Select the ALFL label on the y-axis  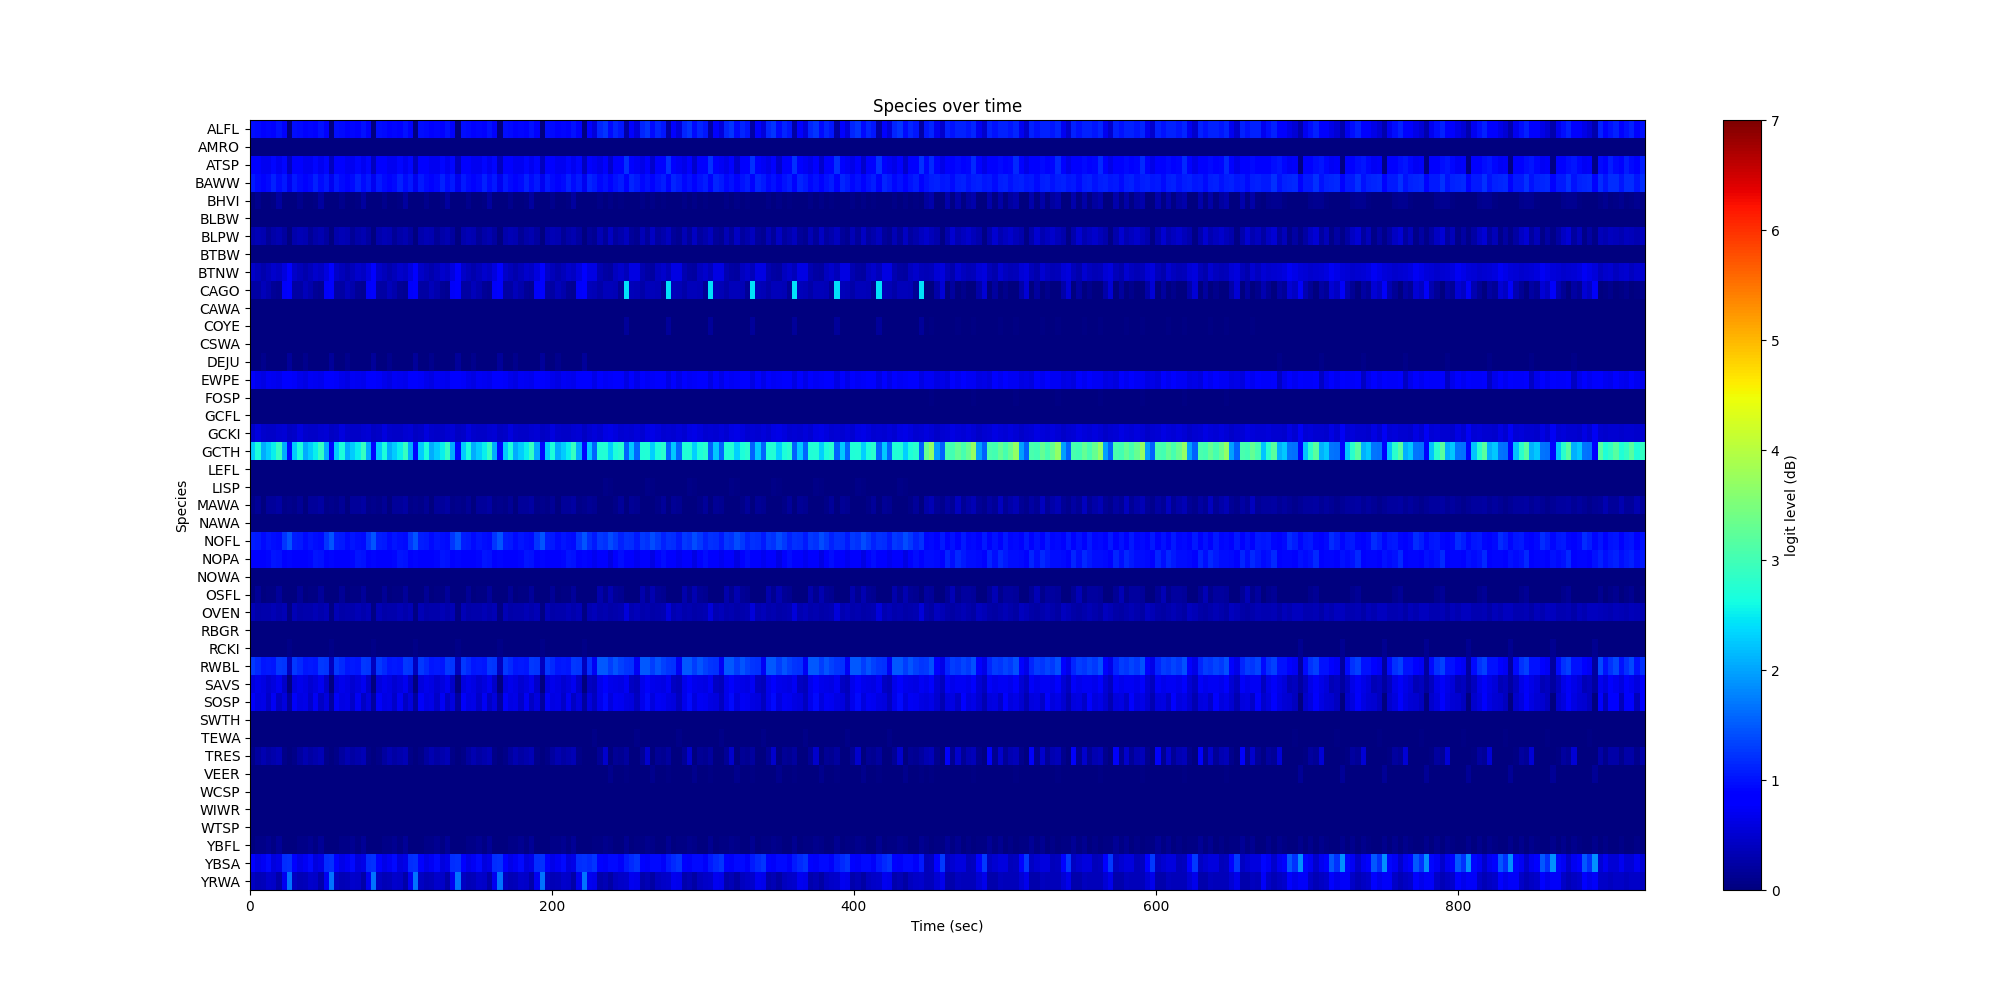tap(223, 129)
